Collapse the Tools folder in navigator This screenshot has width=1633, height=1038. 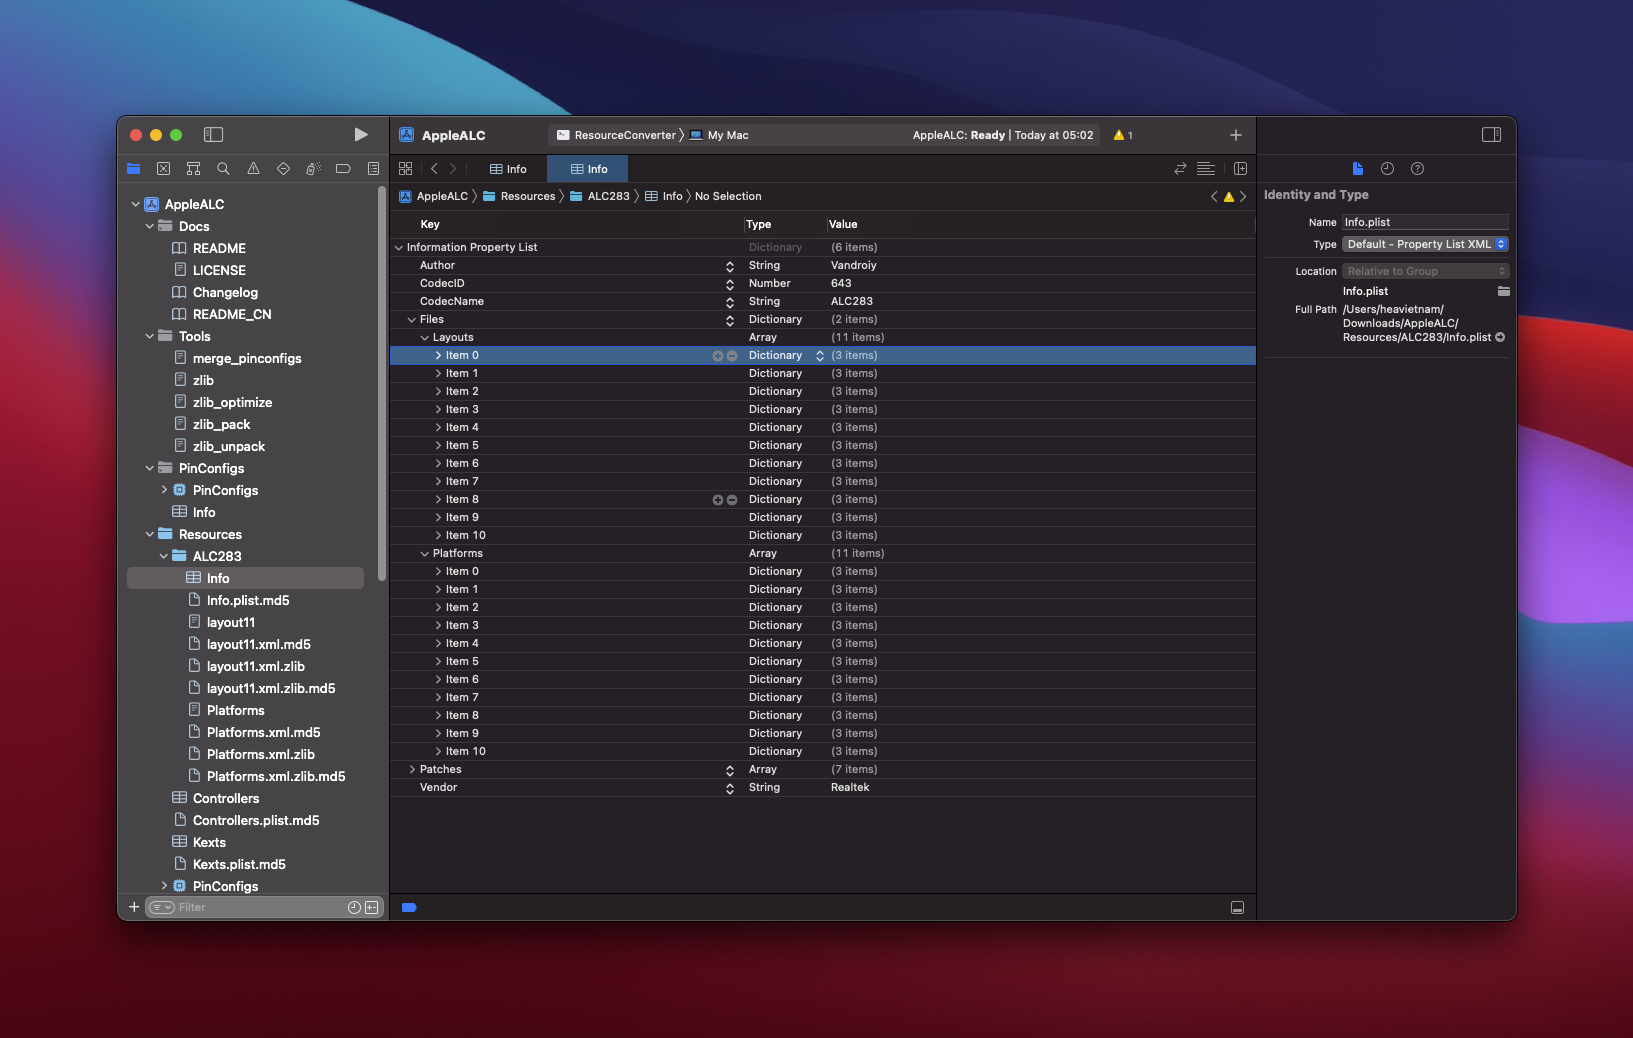pyautogui.click(x=150, y=337)
